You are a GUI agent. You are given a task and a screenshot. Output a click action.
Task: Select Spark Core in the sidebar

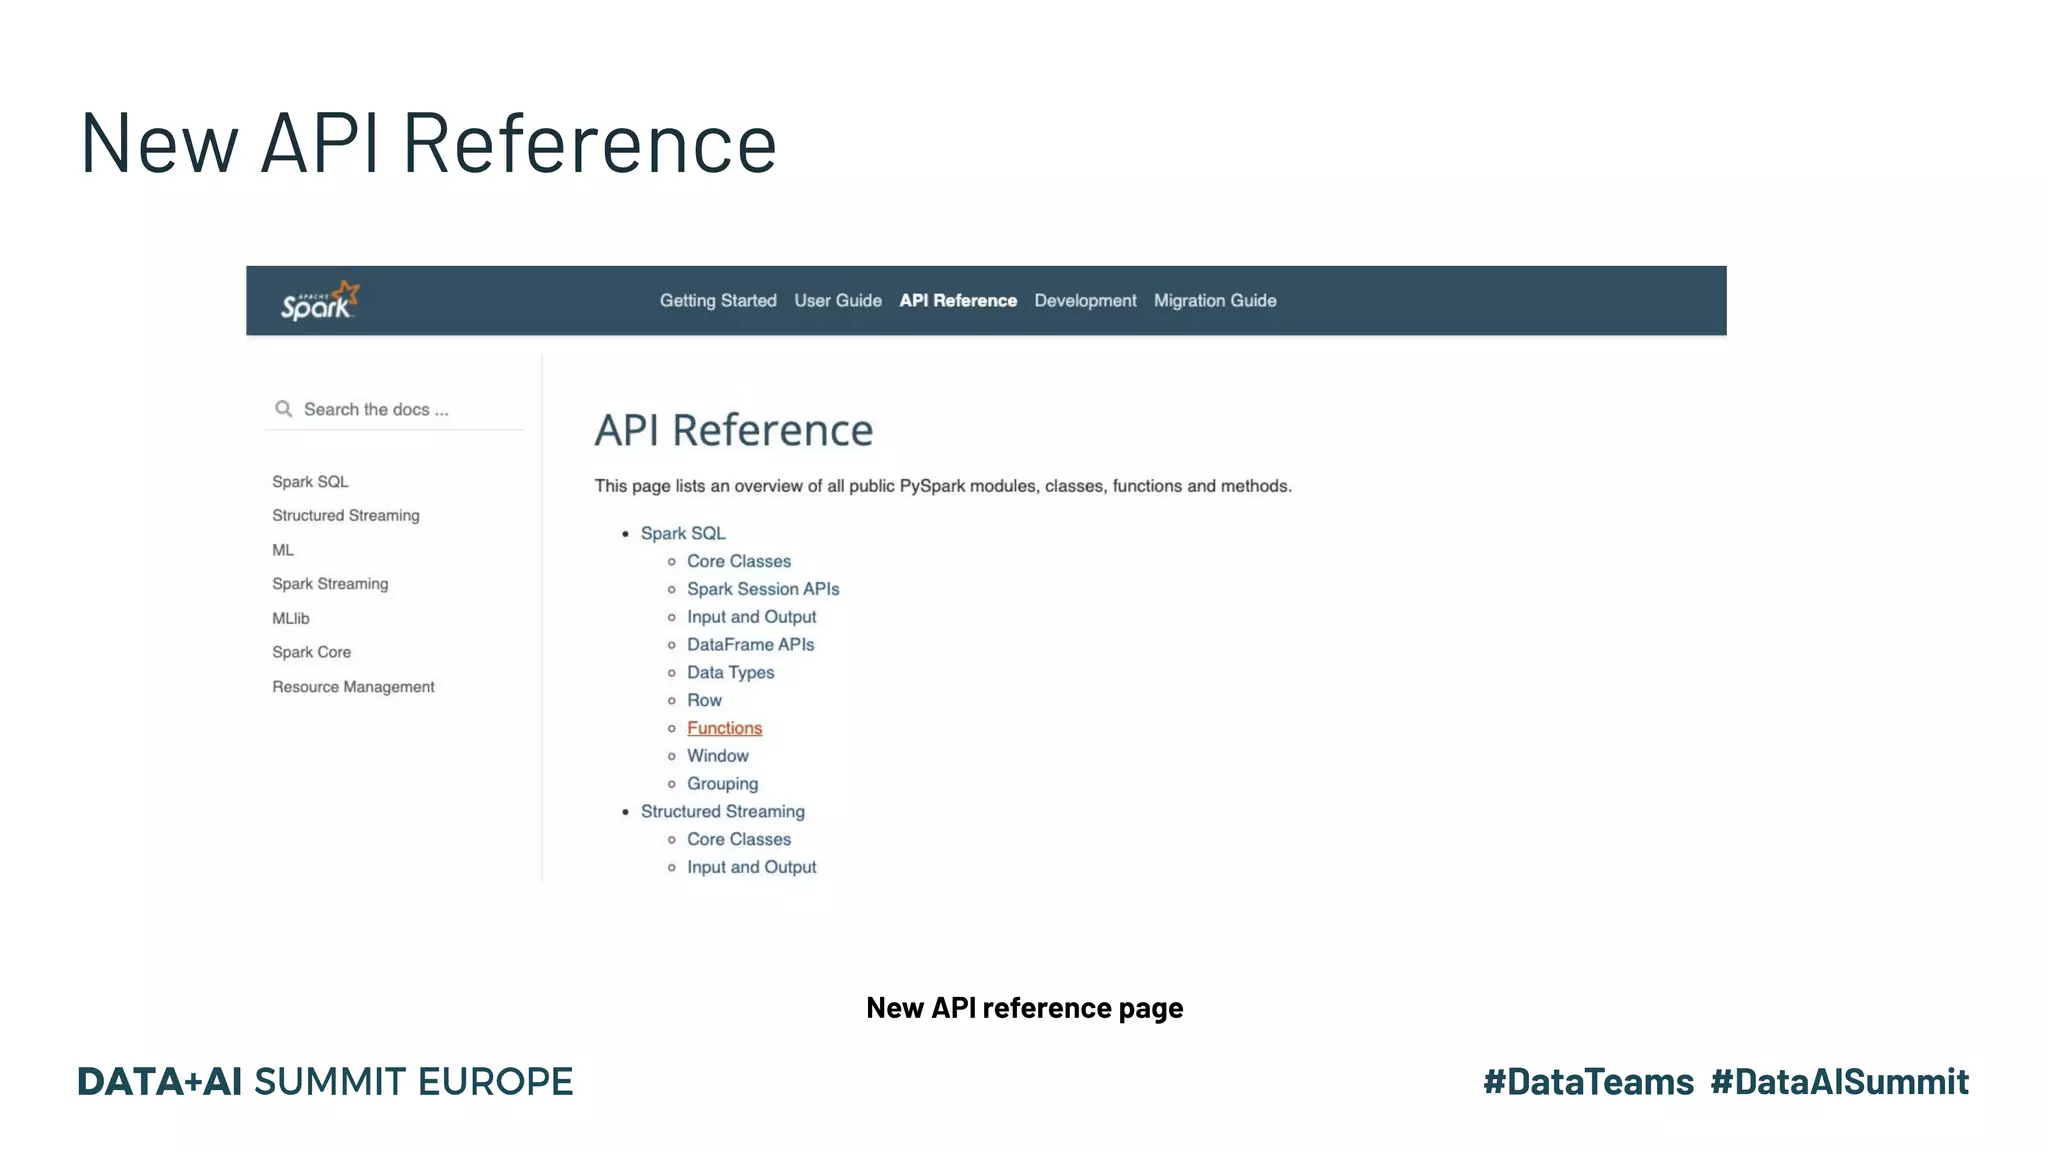[x=312, y=652]
